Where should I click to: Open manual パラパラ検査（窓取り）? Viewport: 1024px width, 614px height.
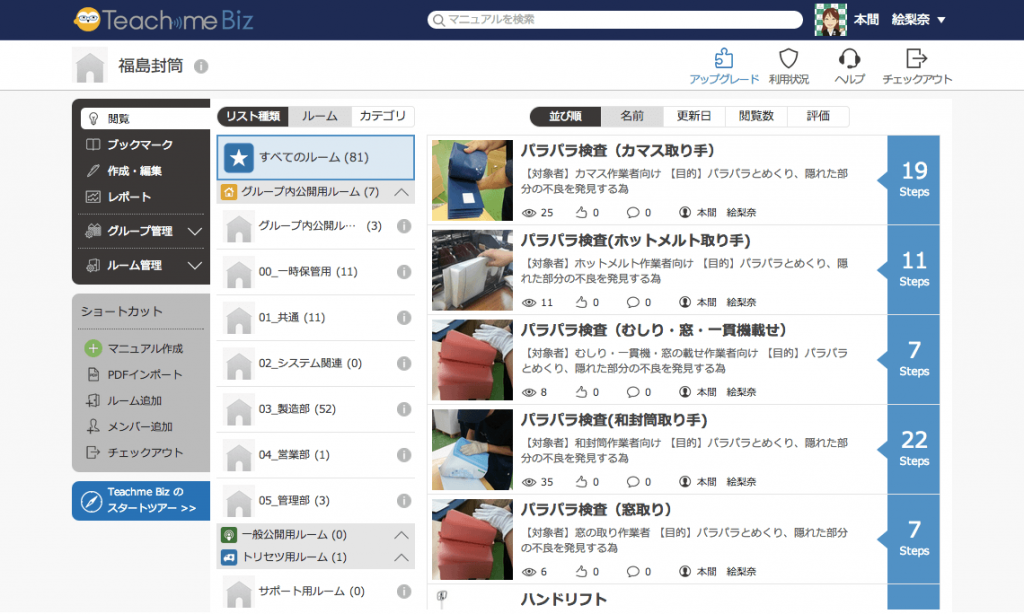[596, 509]
